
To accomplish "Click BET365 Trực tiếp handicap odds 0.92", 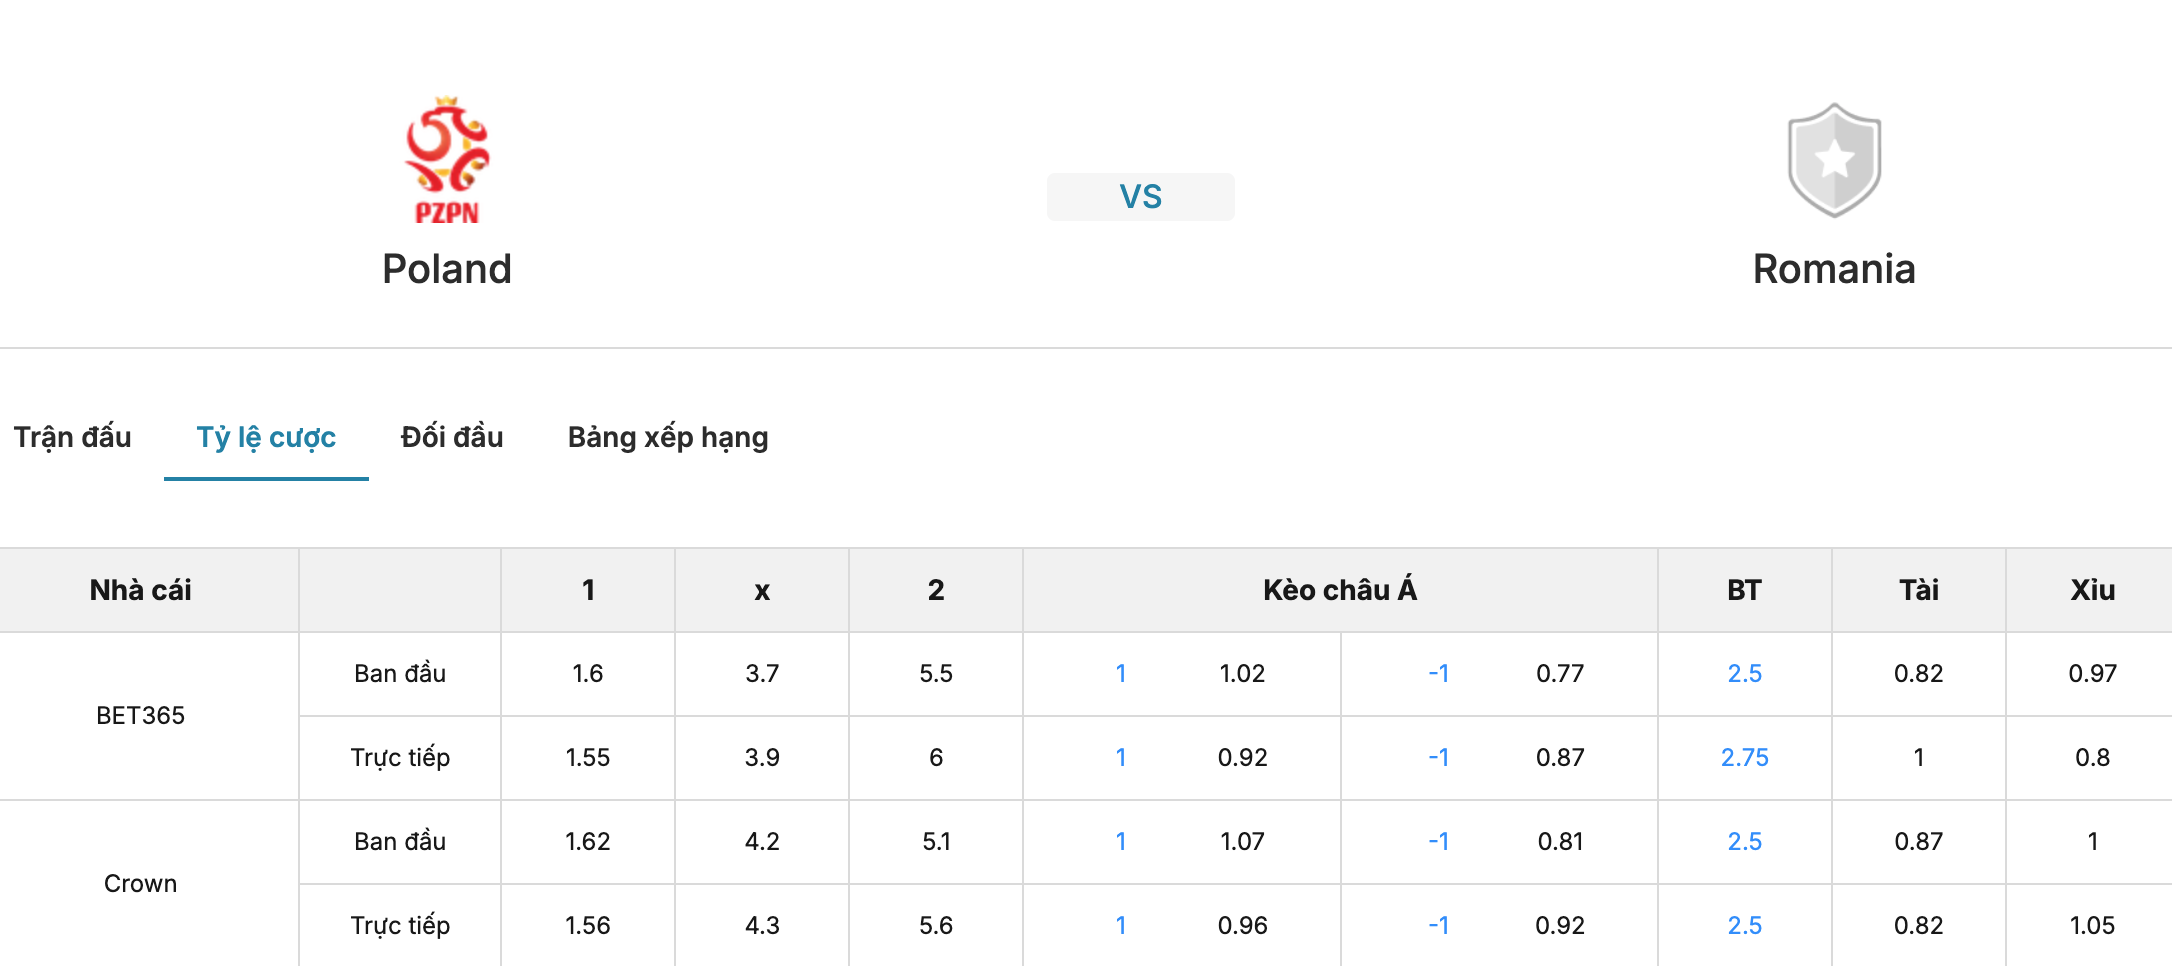I will click(x=1242, y=757).
